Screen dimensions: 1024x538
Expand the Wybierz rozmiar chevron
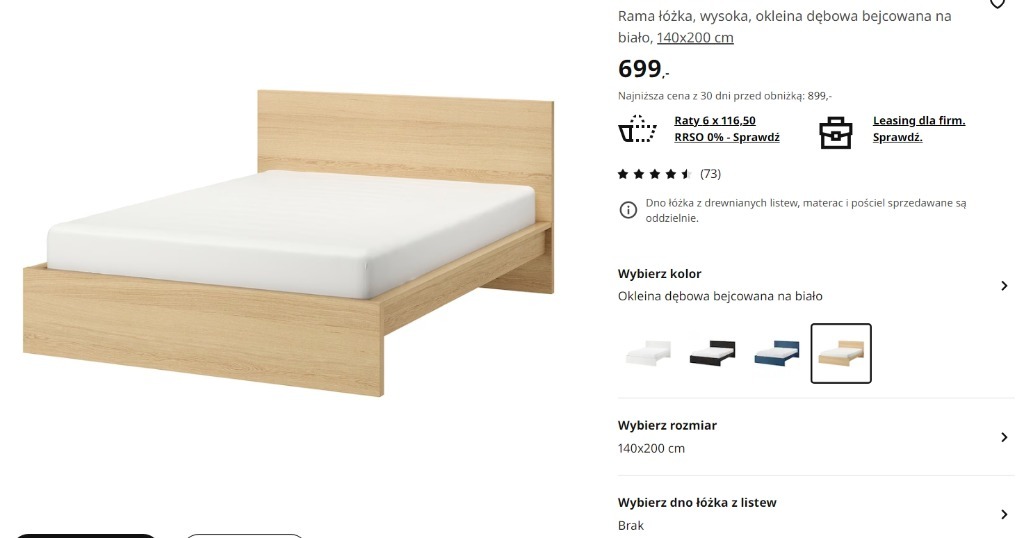pos(1004,437)
